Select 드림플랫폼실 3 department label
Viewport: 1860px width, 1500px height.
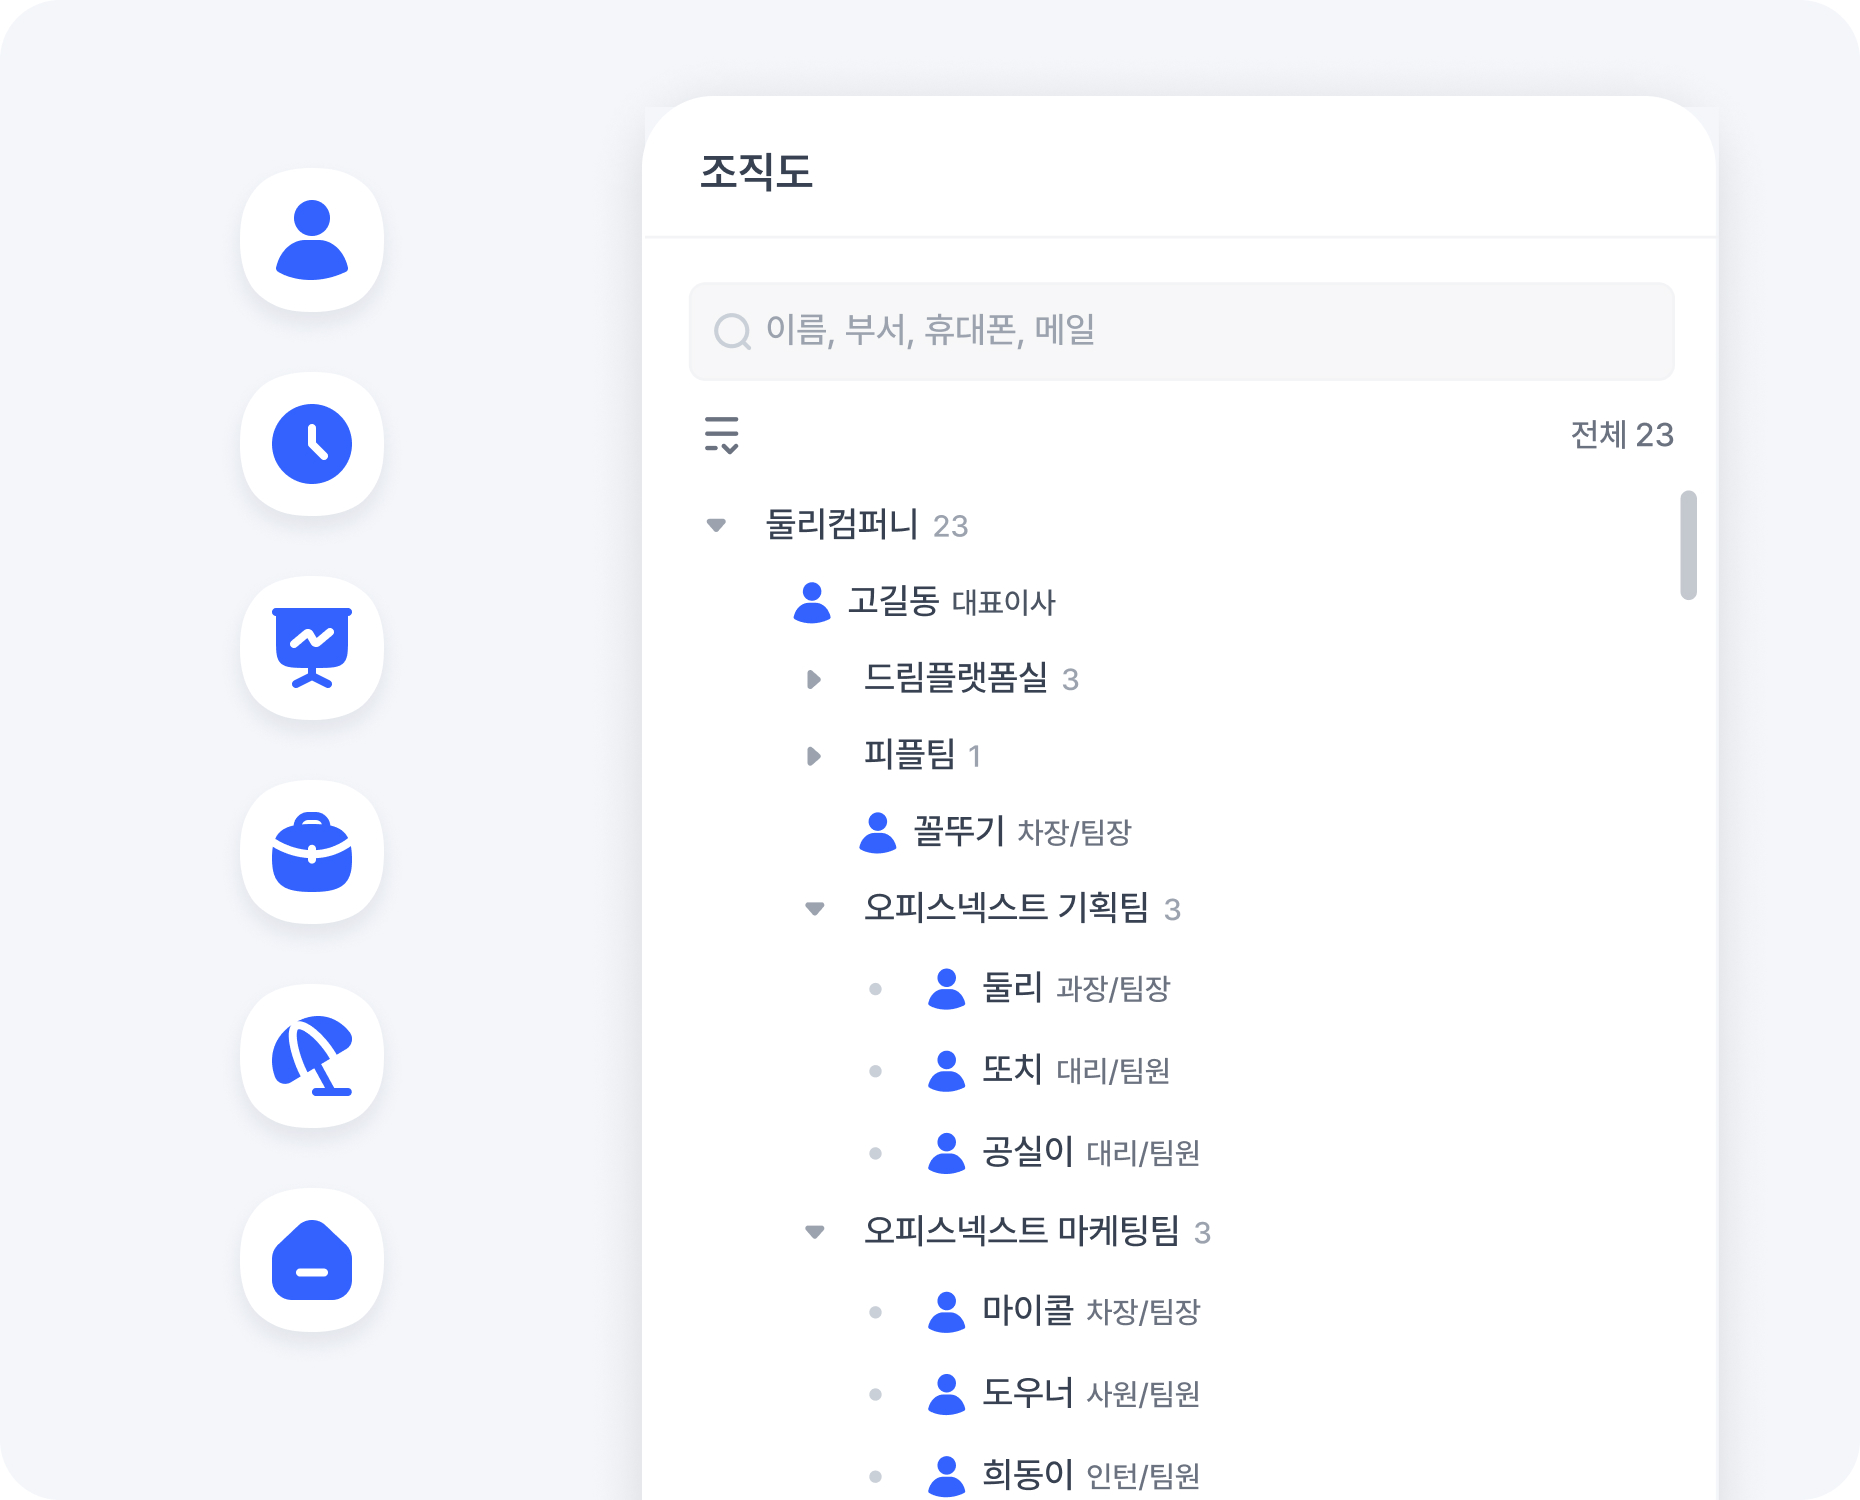click(971, 678)
